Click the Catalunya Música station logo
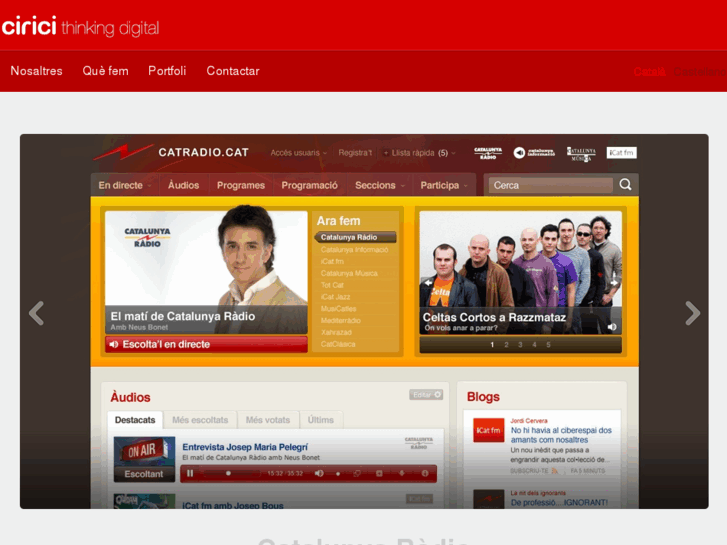 coord(581,154)
